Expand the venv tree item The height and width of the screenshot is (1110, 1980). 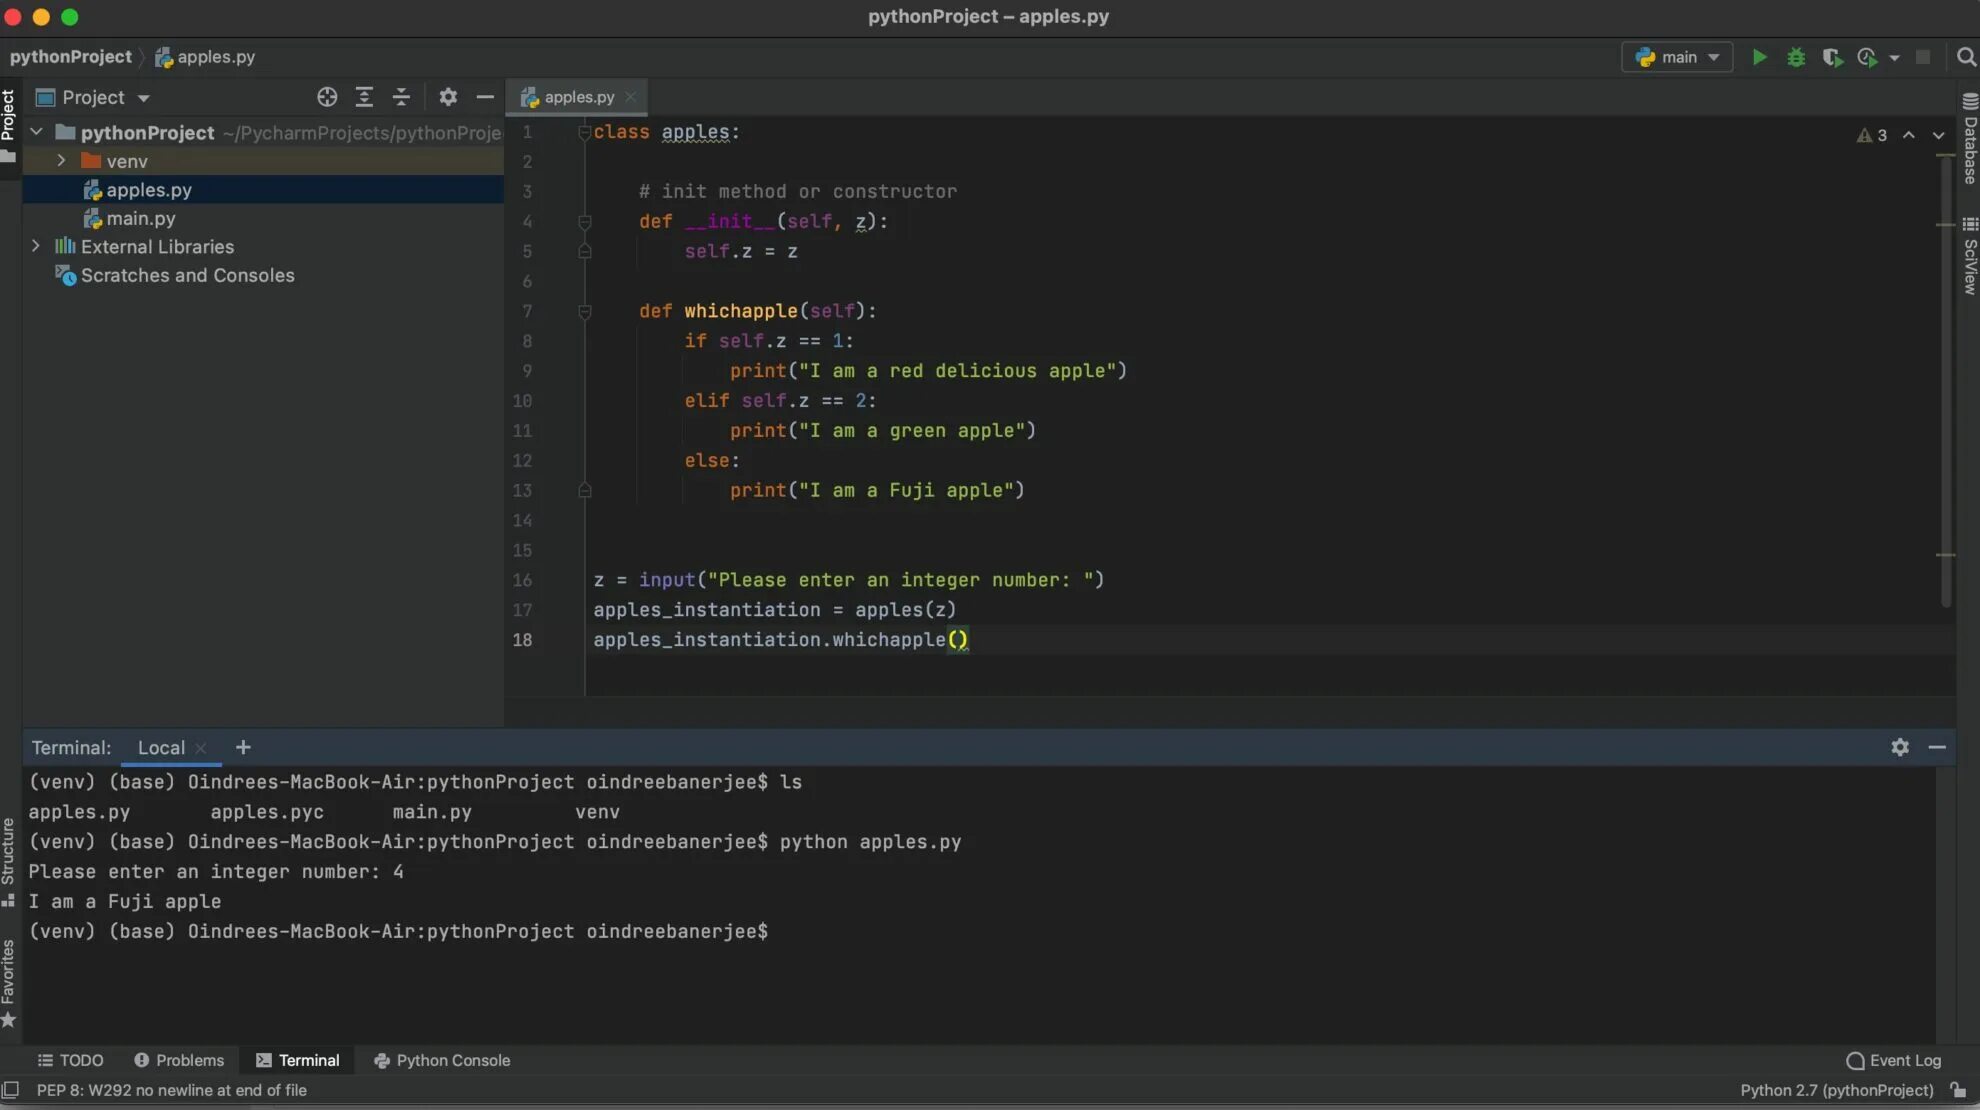(60, 159)
